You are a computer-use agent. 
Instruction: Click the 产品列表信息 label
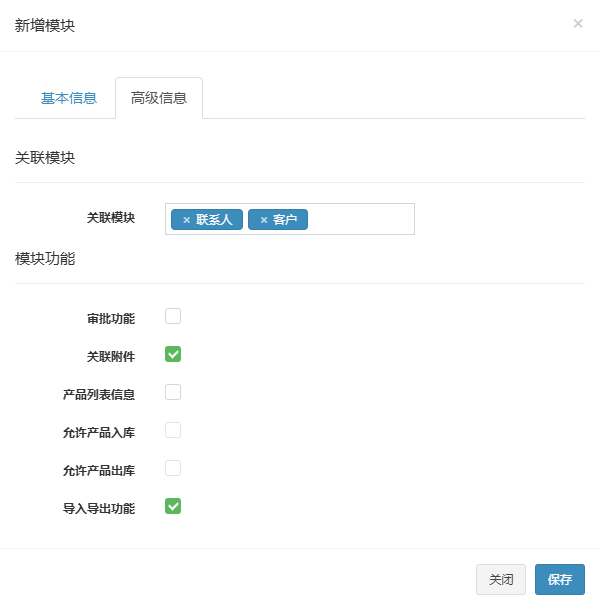99,394
